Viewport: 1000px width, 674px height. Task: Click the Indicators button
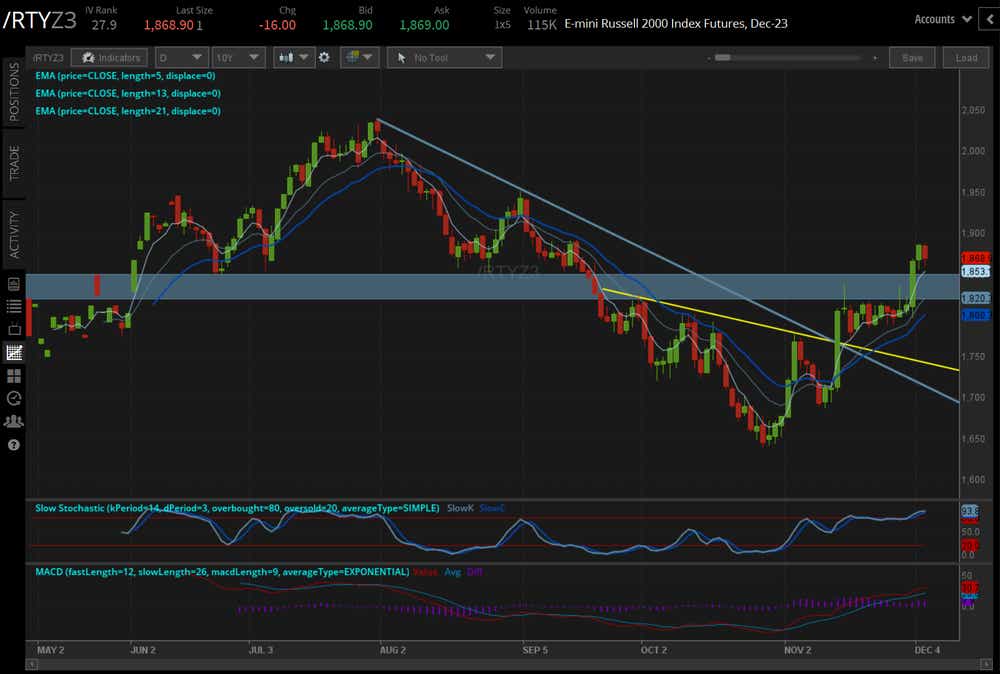click(x=113, y=58)
